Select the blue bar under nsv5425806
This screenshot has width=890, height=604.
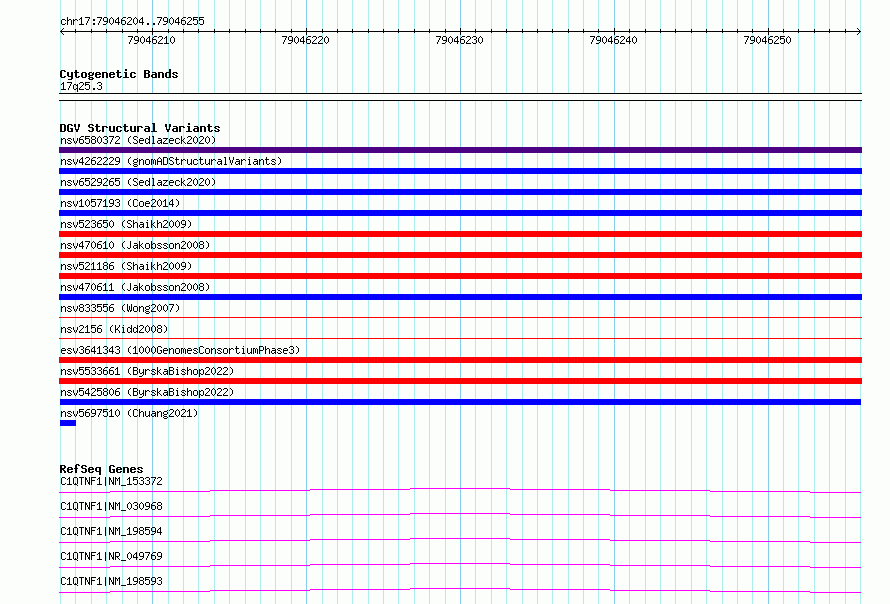[460, 402]
